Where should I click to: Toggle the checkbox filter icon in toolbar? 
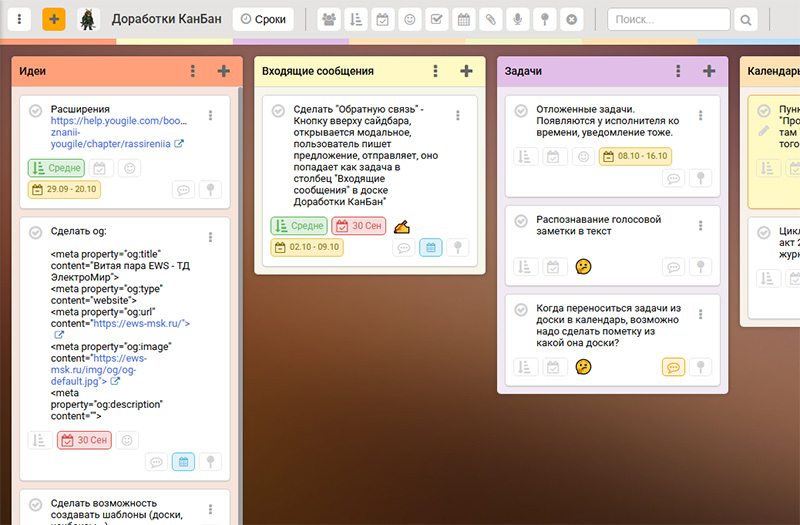coord(437,19)
